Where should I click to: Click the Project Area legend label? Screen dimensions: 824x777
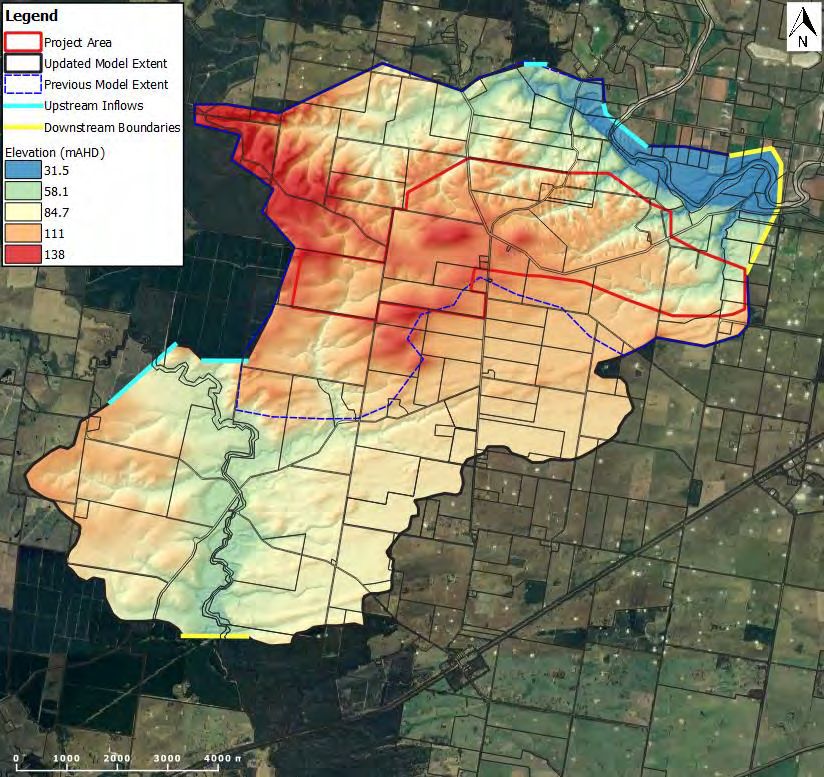click(78, 43)
